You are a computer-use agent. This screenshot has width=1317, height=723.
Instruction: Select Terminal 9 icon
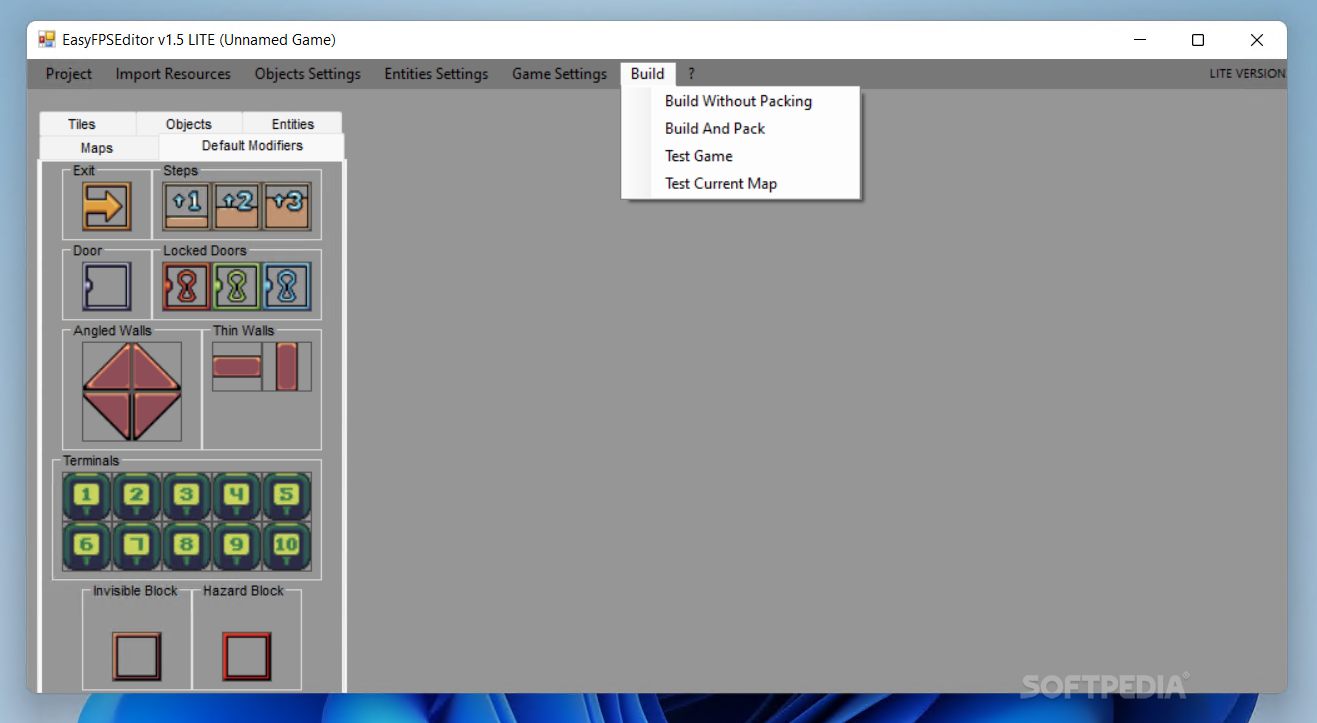[x=237, y=546]
